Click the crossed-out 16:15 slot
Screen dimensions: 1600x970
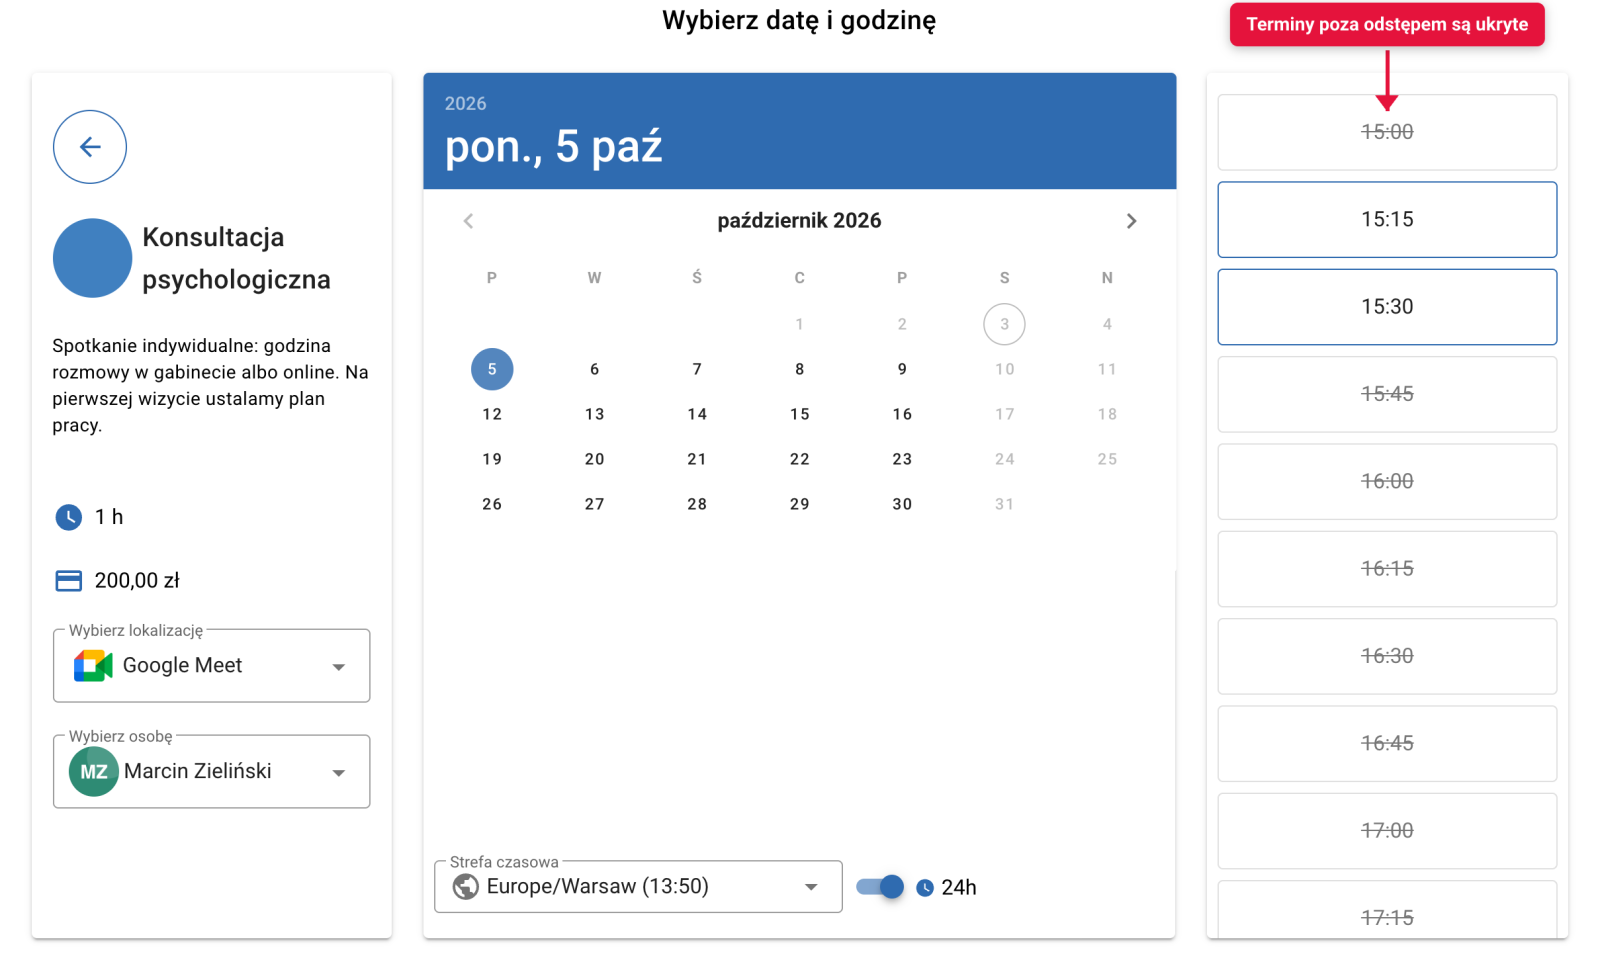[x=1387, y=569]
